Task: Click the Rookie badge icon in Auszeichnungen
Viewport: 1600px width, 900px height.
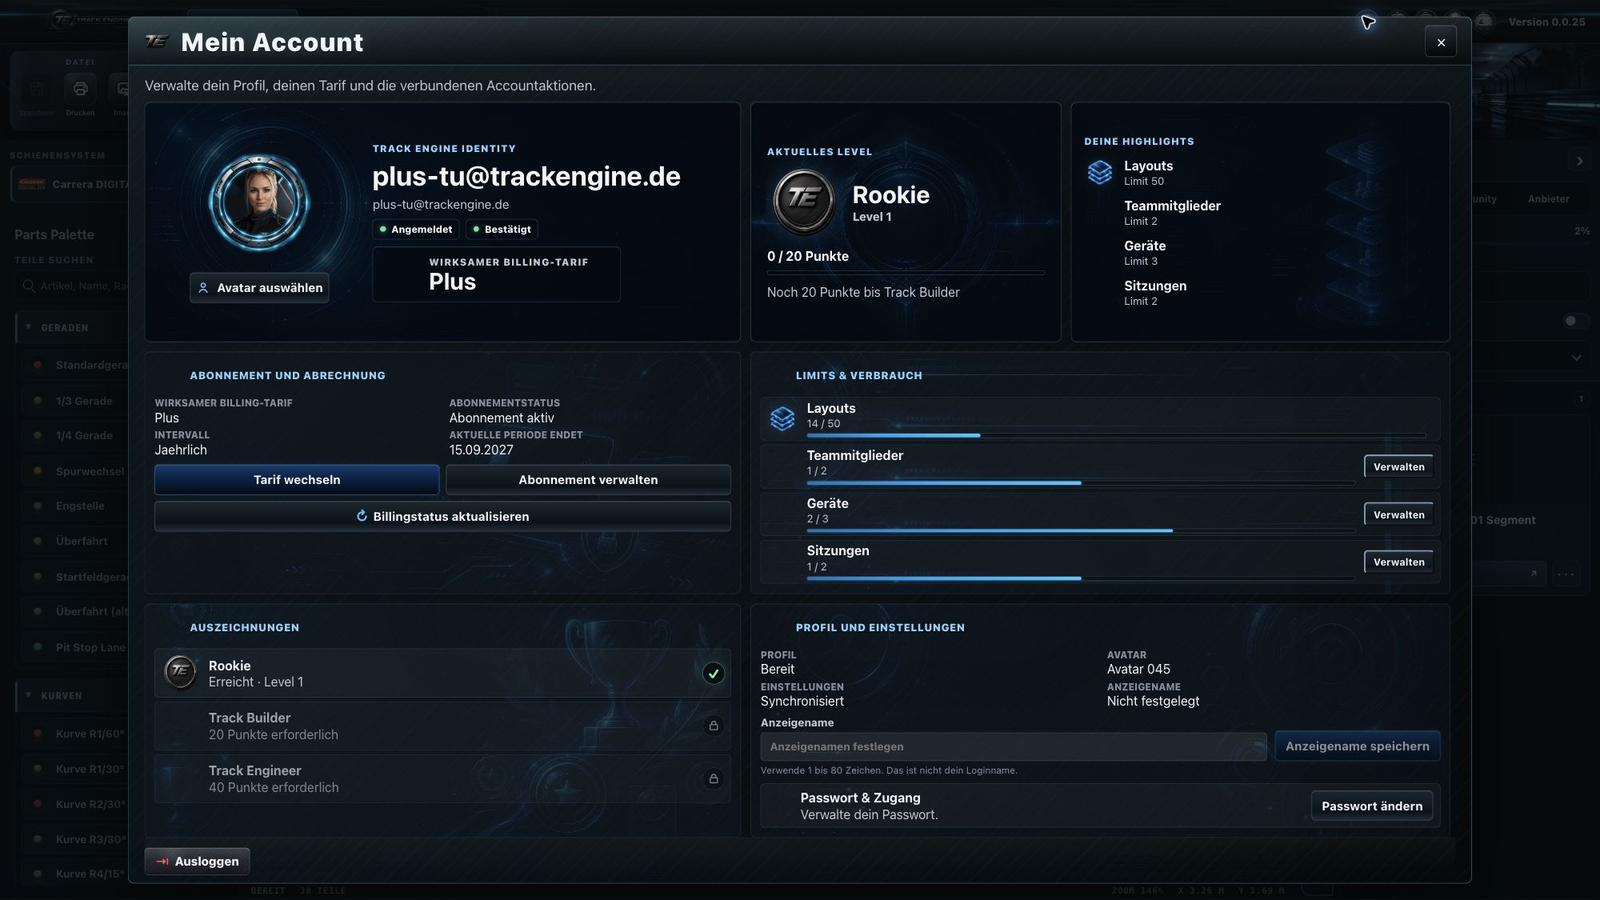Action: coord(180,672)
